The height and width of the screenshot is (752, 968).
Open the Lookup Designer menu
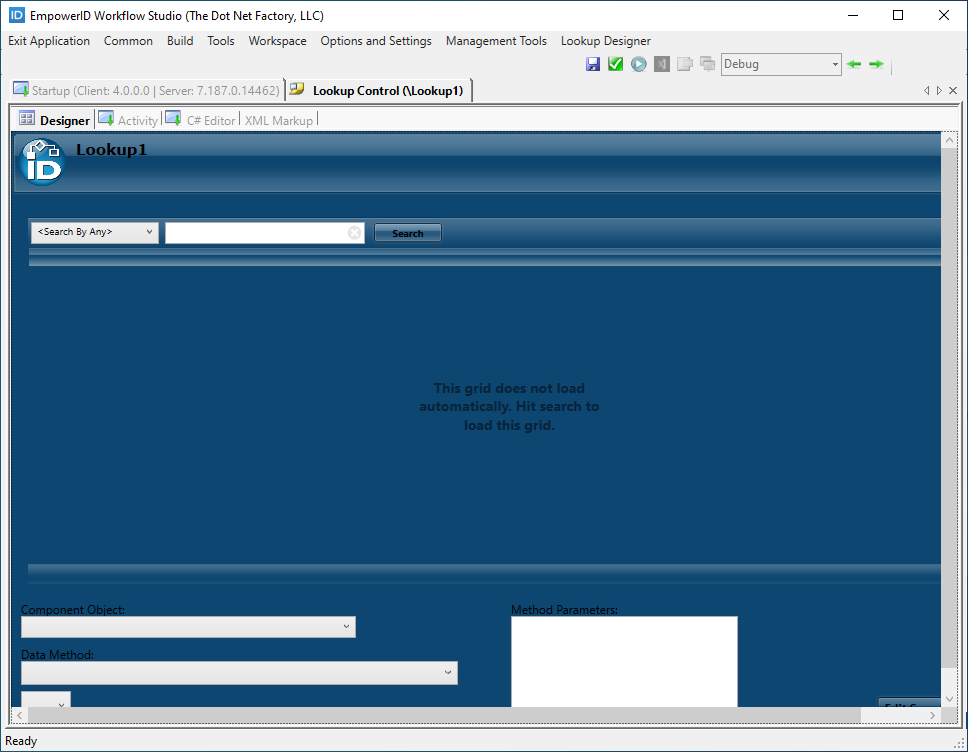pyautogui.click(x=605, y=41)
